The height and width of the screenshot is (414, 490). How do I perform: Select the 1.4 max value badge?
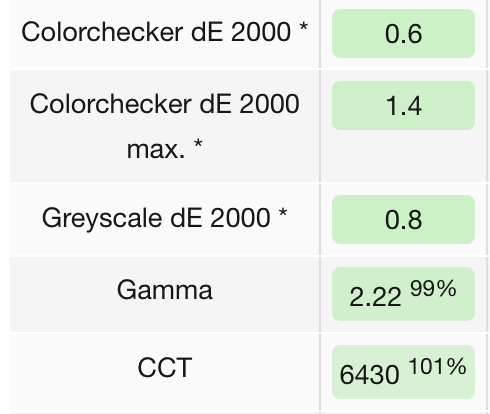pos(403,105)
